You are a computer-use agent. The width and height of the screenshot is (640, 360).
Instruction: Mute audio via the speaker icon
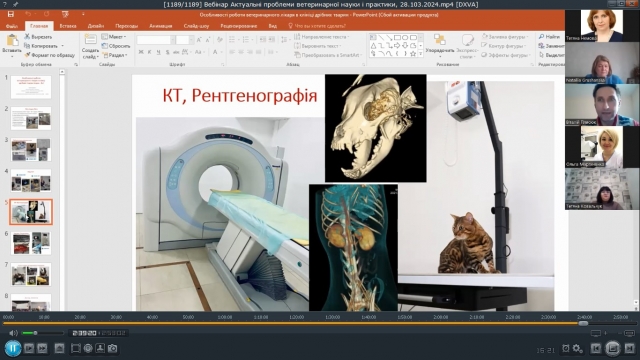coord(13,333)
